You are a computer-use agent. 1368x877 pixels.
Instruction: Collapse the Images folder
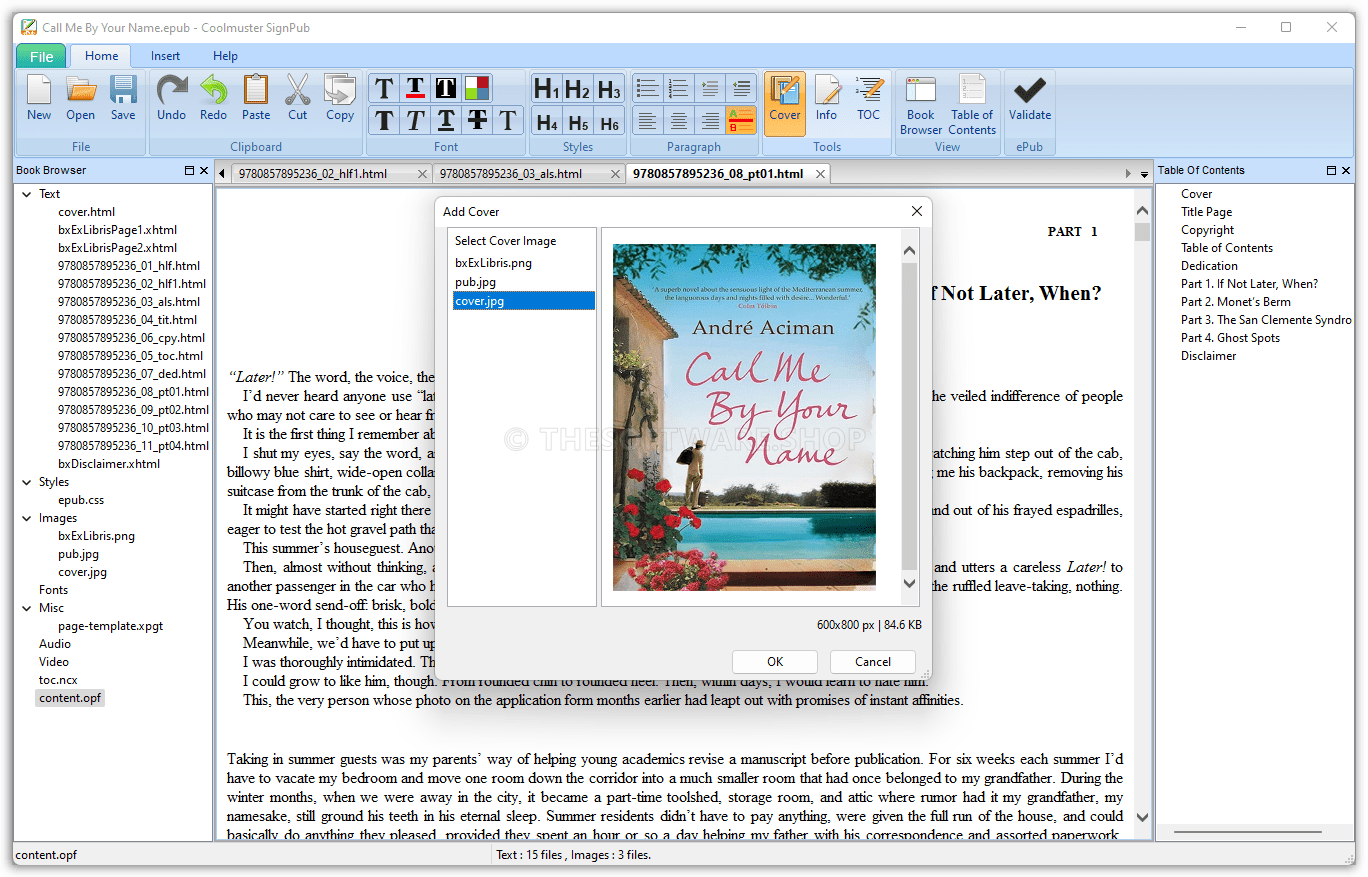(26, 518)
